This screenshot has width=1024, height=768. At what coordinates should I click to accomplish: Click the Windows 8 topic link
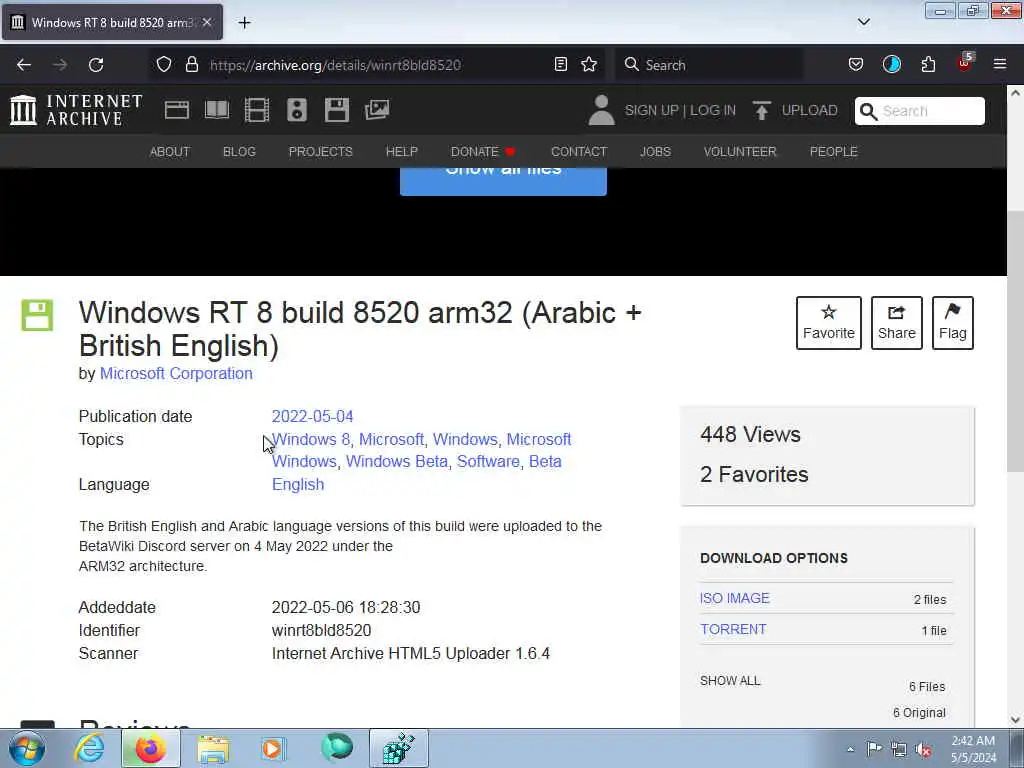coord(311,440)
